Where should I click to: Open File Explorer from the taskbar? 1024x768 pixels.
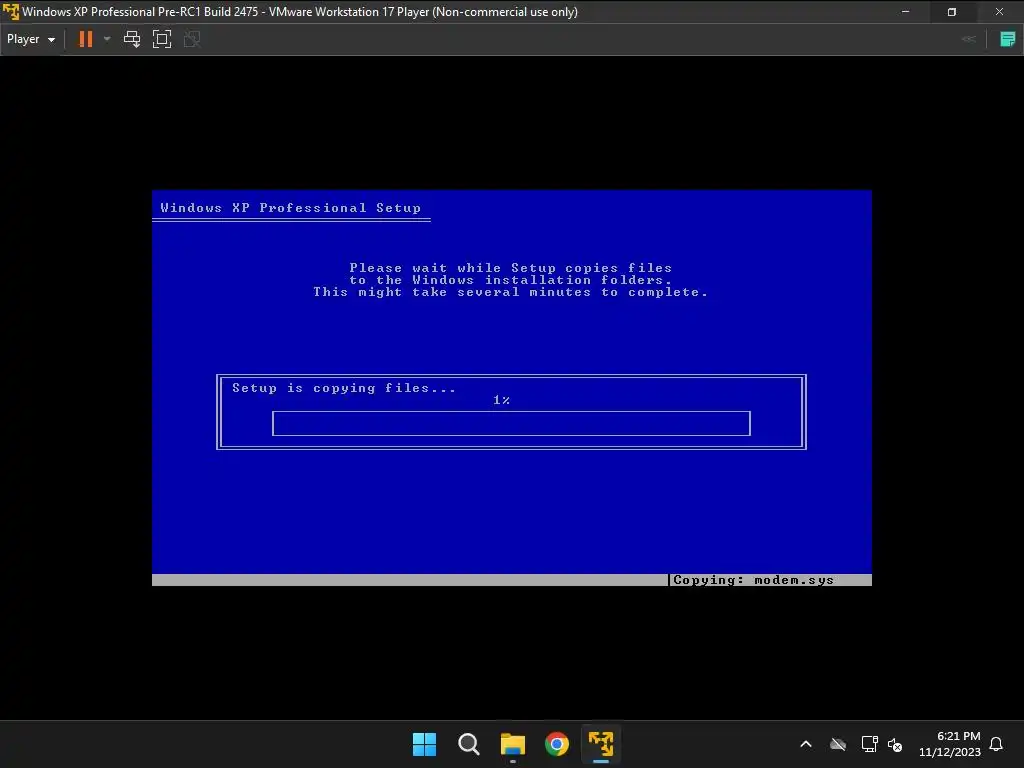[x=513, y=744]
